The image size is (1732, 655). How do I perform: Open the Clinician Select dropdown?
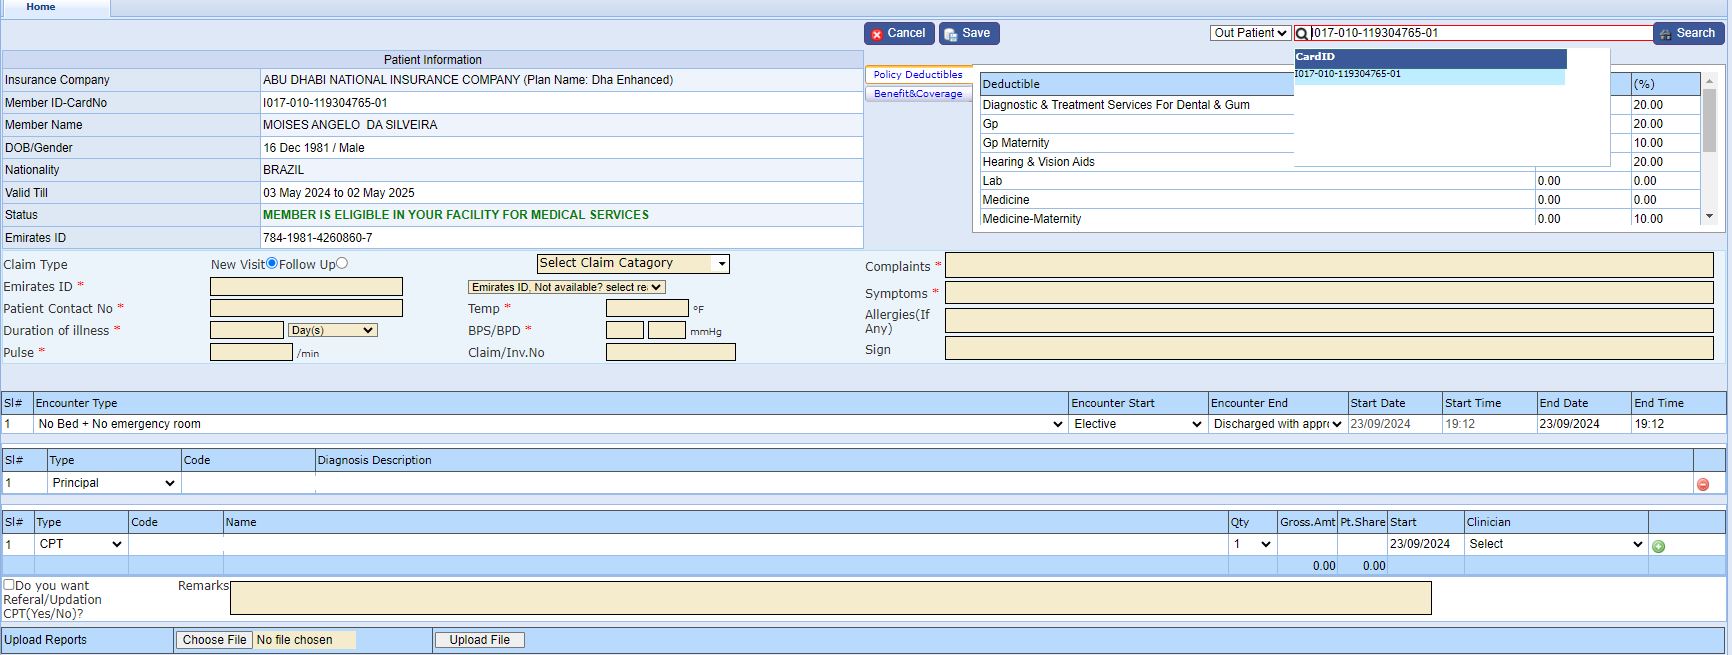[1555, 545]
